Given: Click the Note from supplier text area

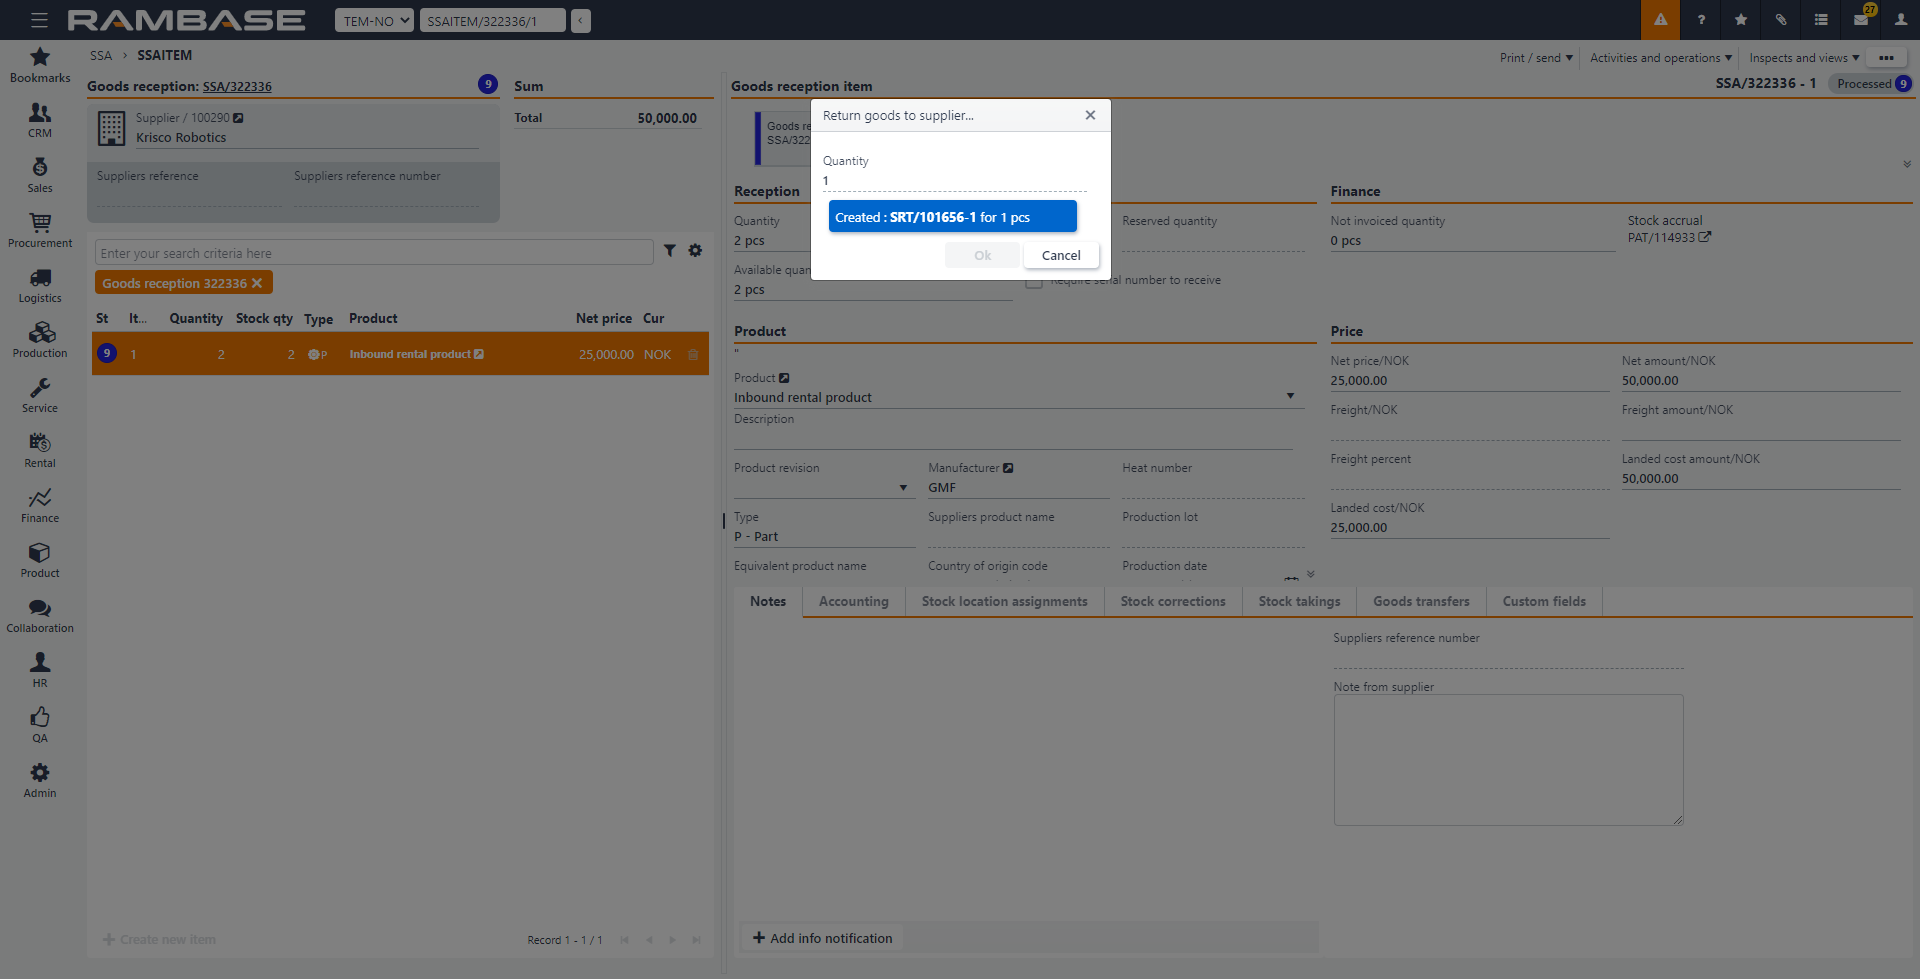Looking at the screenshot, I should click(1507, 760).
